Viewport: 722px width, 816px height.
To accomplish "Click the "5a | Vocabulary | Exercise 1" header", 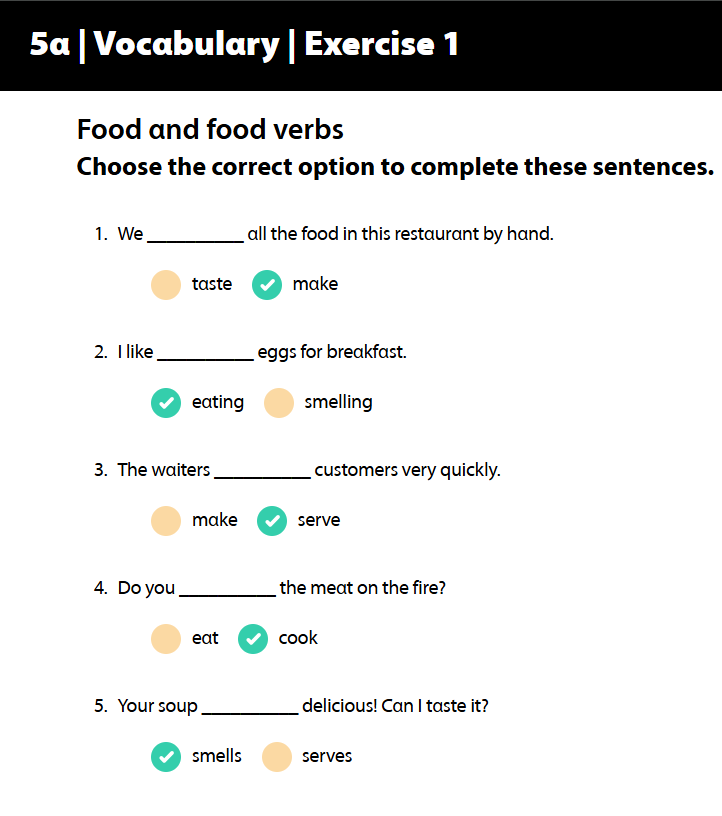I will 244,44.
